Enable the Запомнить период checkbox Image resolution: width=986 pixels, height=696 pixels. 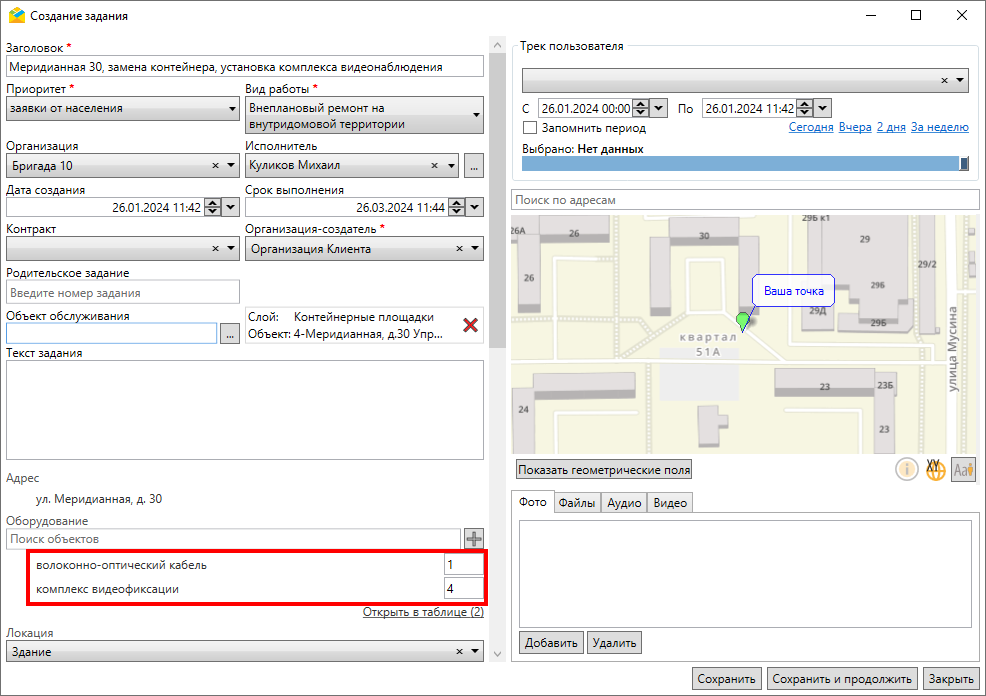tap(530, 128)
